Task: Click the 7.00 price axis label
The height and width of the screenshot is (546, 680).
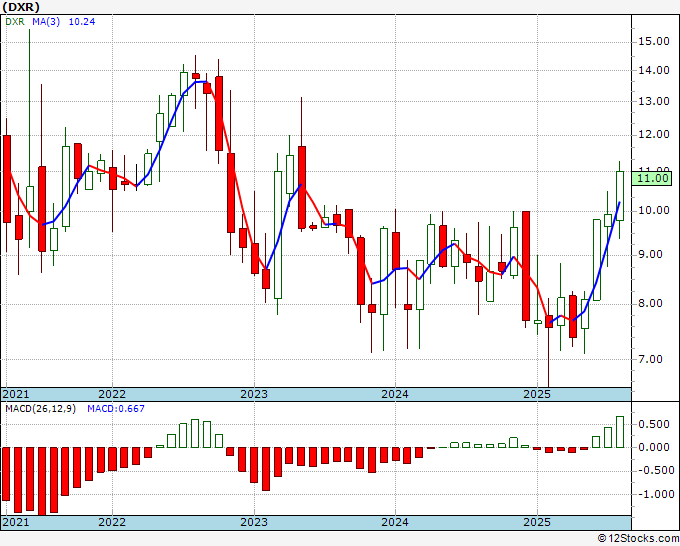Action: pos(651,359)
